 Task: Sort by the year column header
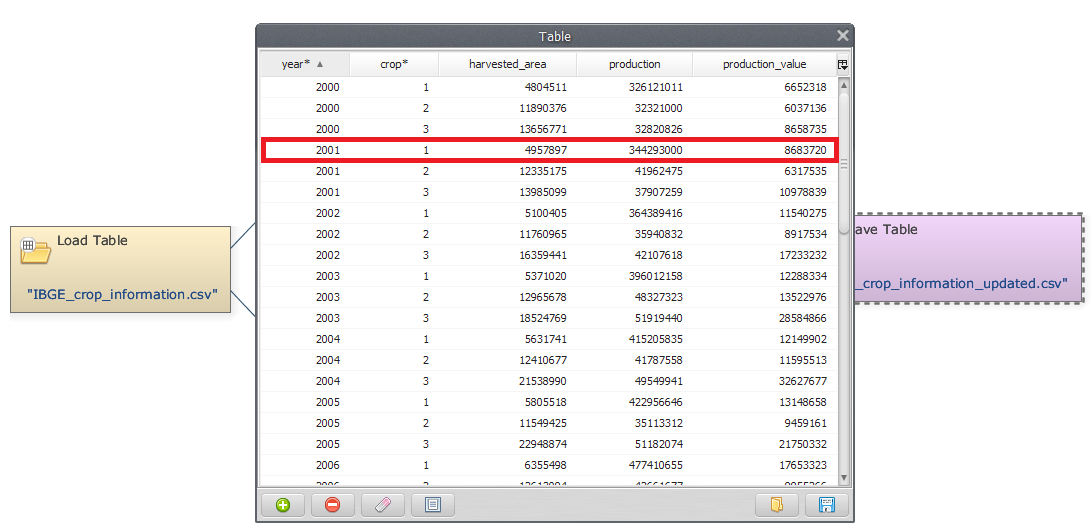point(295,64)
